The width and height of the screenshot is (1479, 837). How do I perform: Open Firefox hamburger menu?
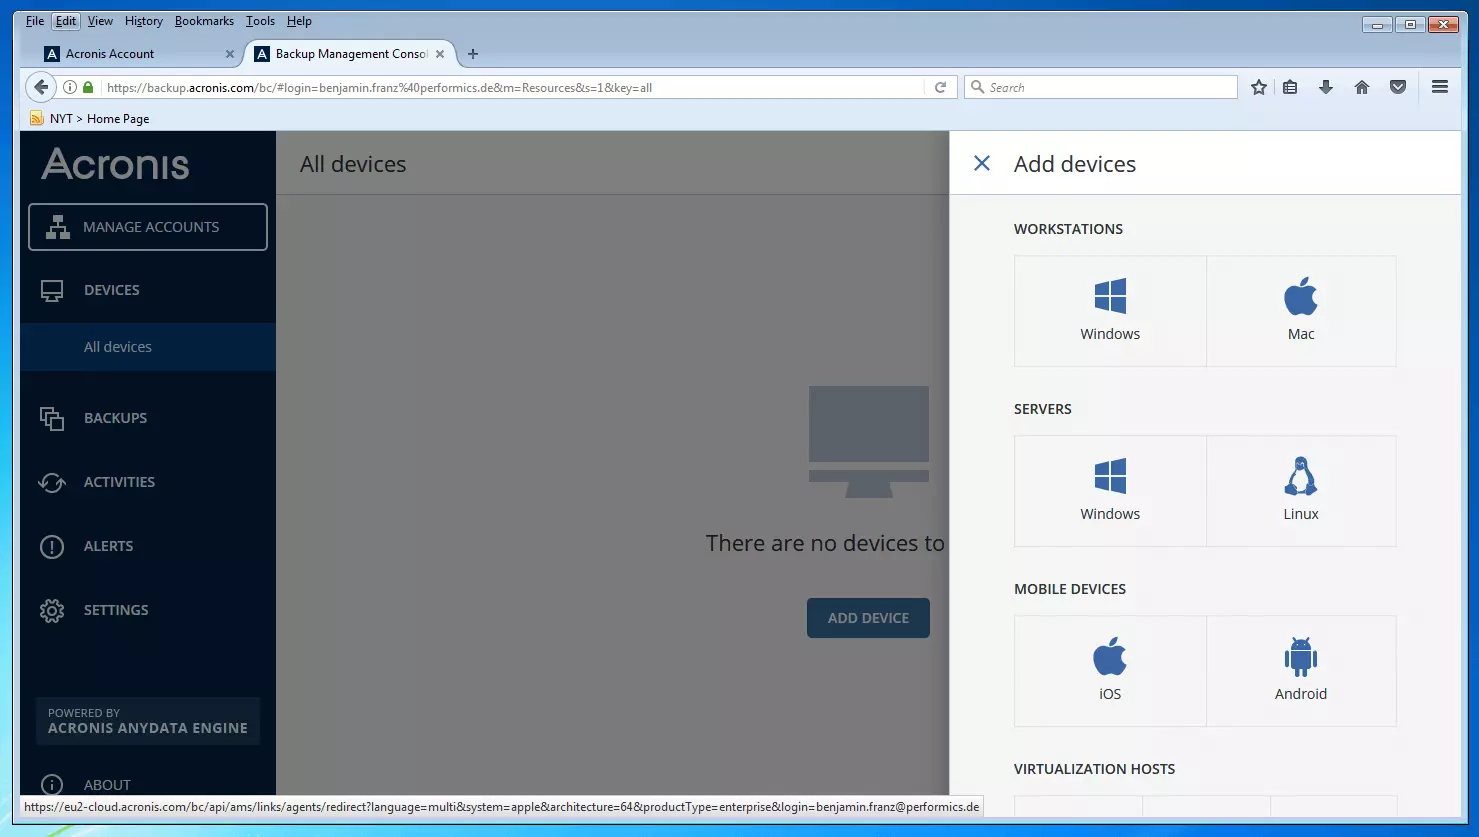1439,87
